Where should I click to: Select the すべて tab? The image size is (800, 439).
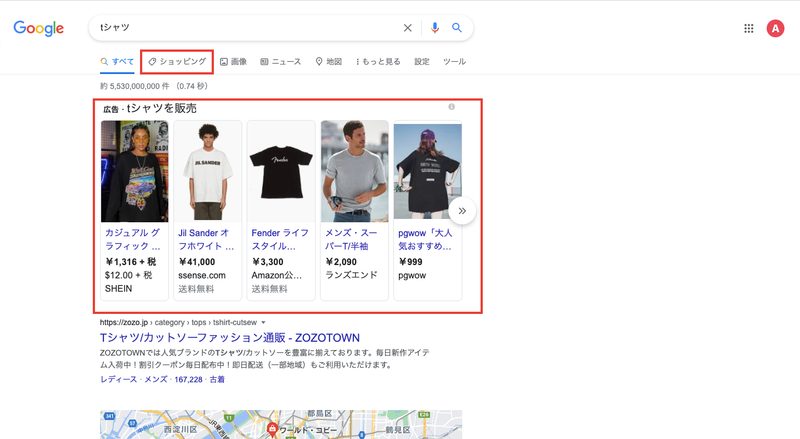click(x=117, y=62)
